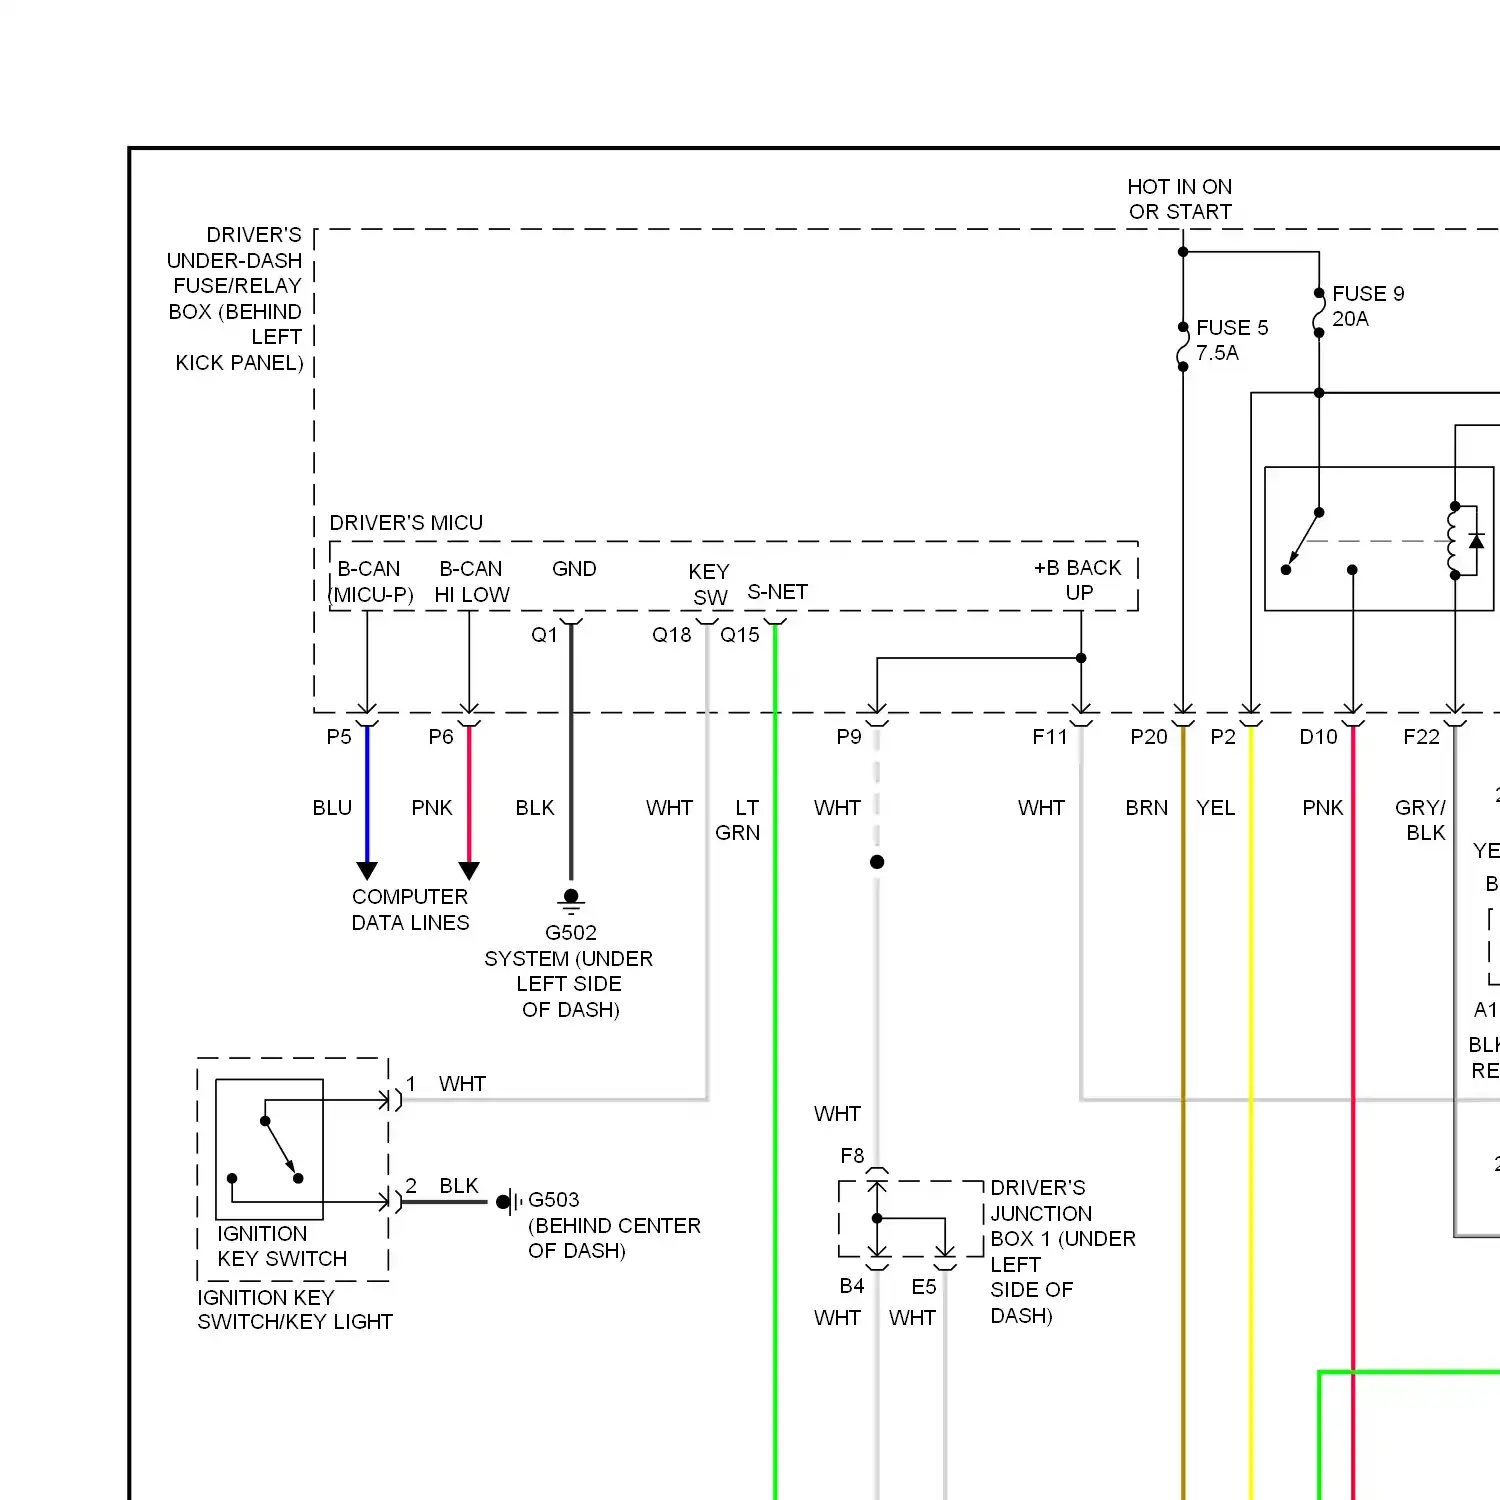This screenshot has width=1500, height=1500.
Task: Select connector label 'Q1'
Action: pyautogui.click(x=544, y=635)
